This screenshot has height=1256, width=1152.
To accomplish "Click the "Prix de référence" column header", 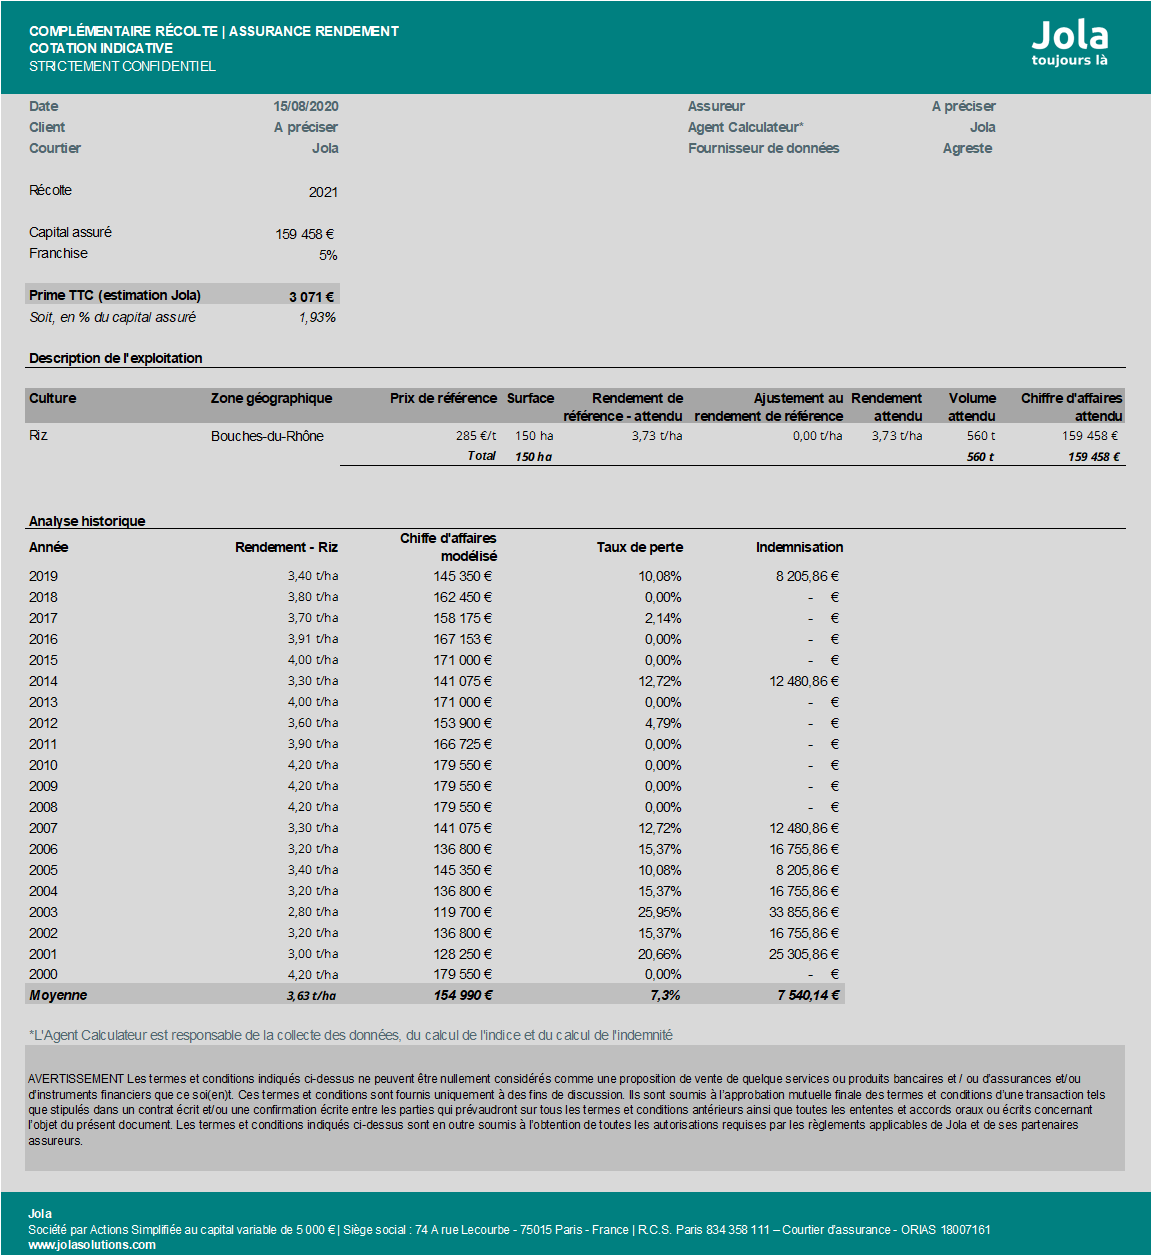I will tap(443, 398).
